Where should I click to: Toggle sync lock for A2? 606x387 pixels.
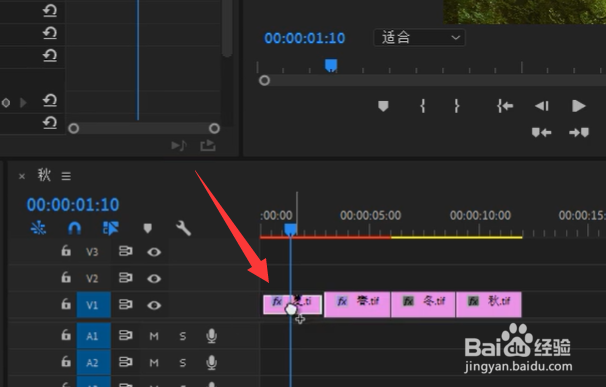126,362
